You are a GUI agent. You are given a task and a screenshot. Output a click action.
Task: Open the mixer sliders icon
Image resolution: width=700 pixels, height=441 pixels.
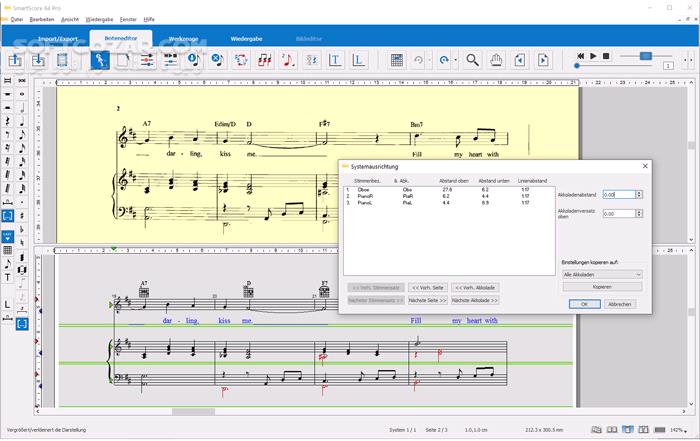tap(147, 60)
